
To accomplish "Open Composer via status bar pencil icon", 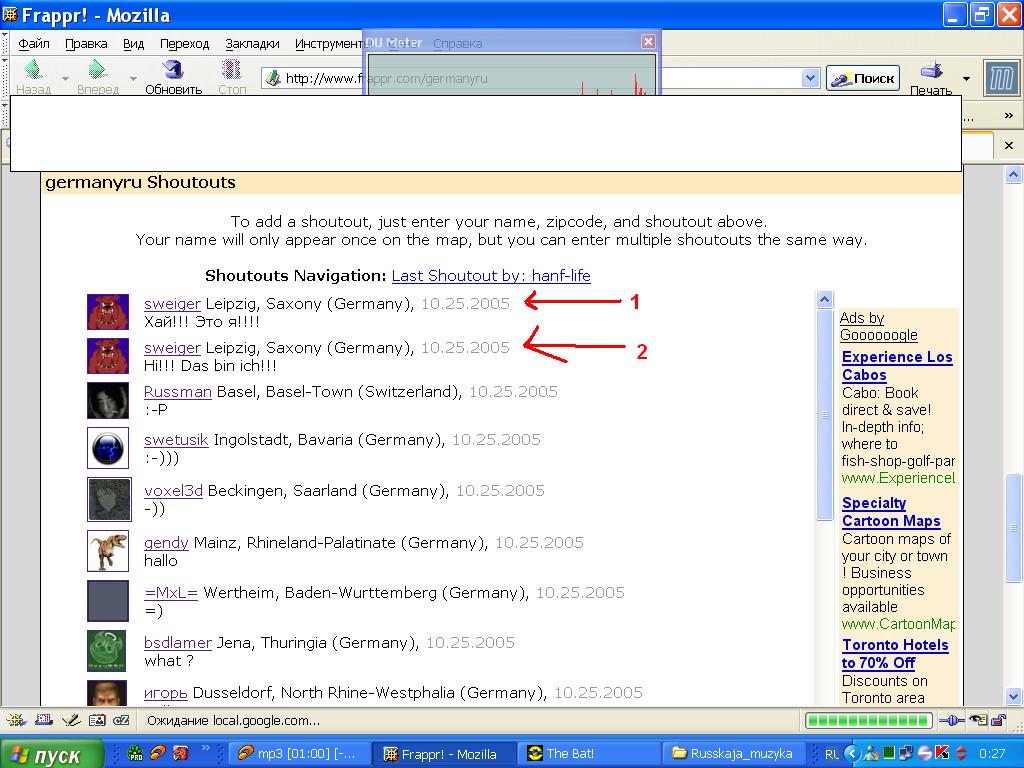I will coord(70,720).
